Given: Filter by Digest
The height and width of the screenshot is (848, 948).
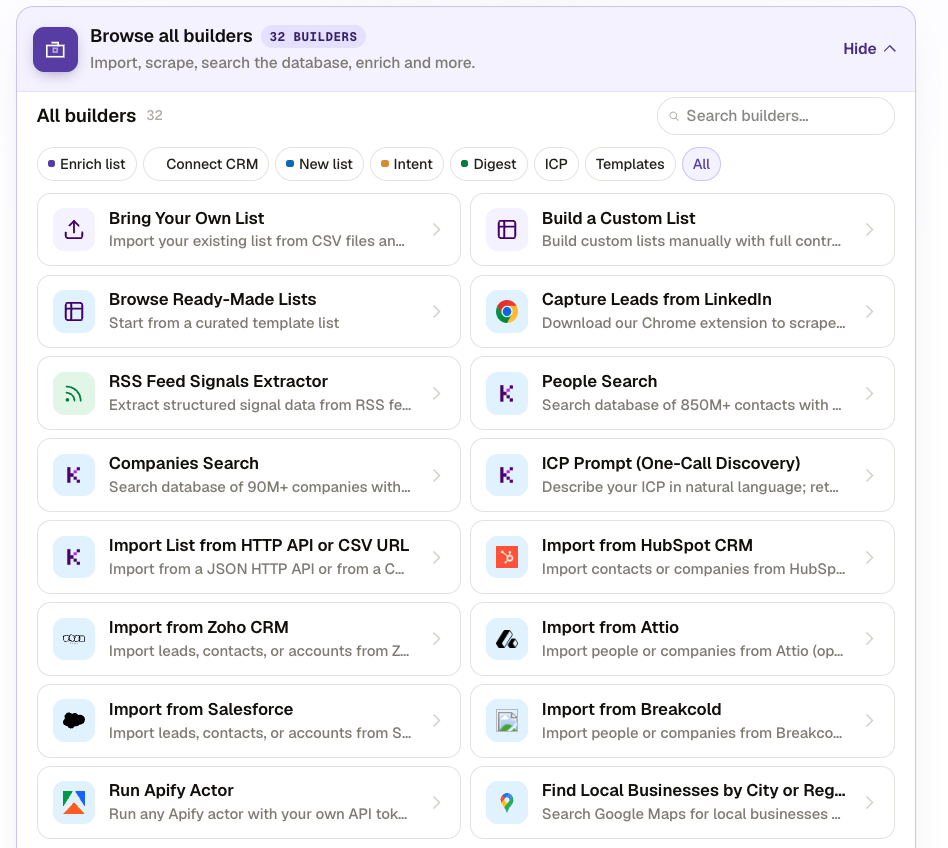Looking at the screenshot, I should 489,164.
